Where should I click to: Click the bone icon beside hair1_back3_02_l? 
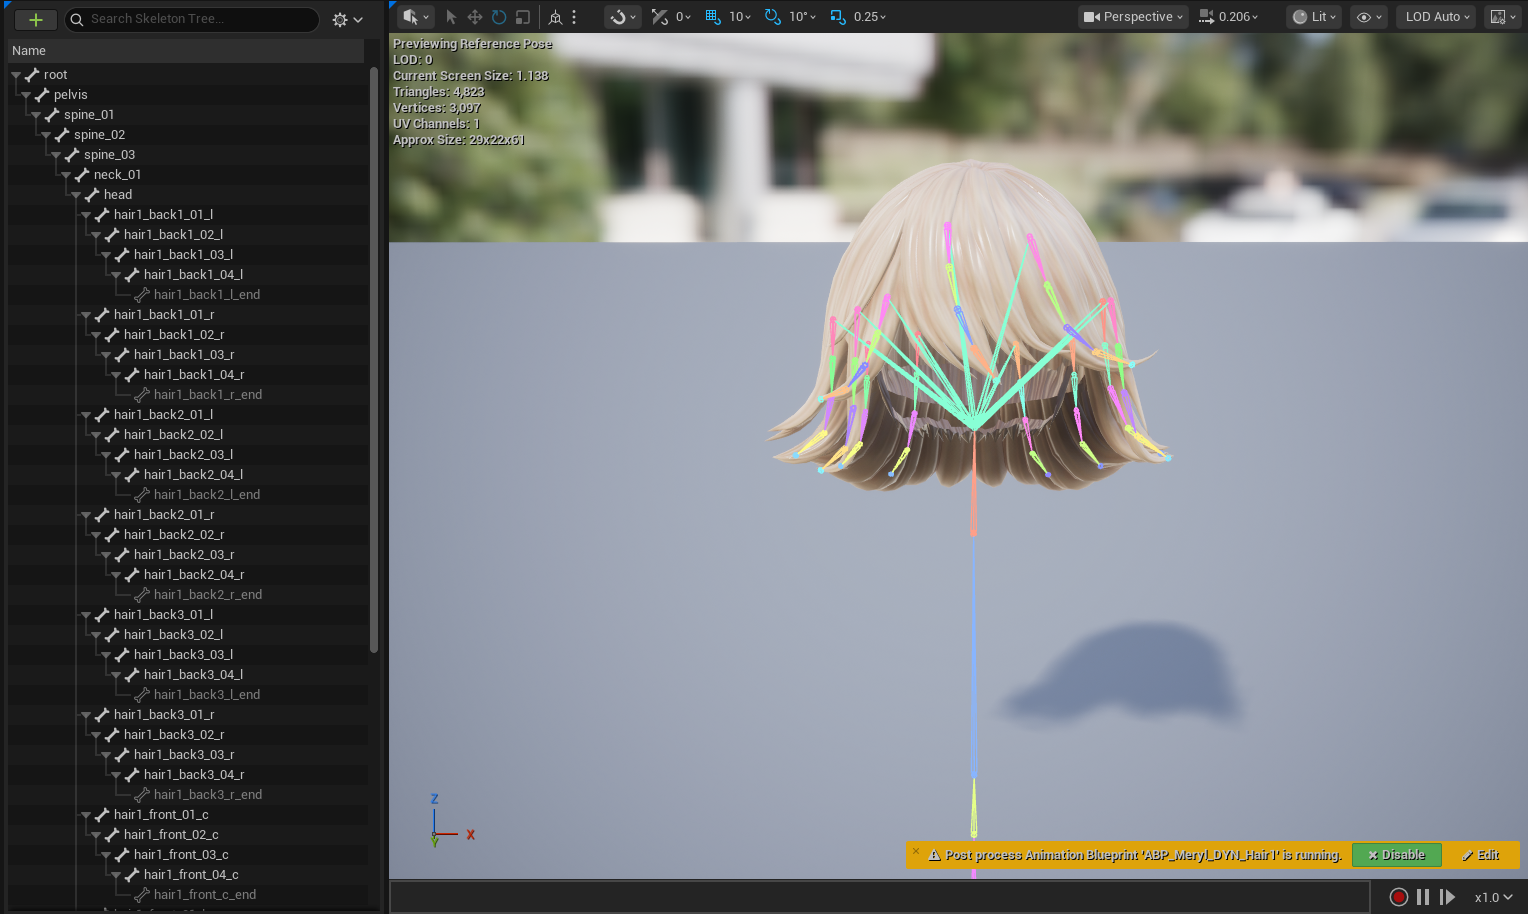tap(112, 635)
